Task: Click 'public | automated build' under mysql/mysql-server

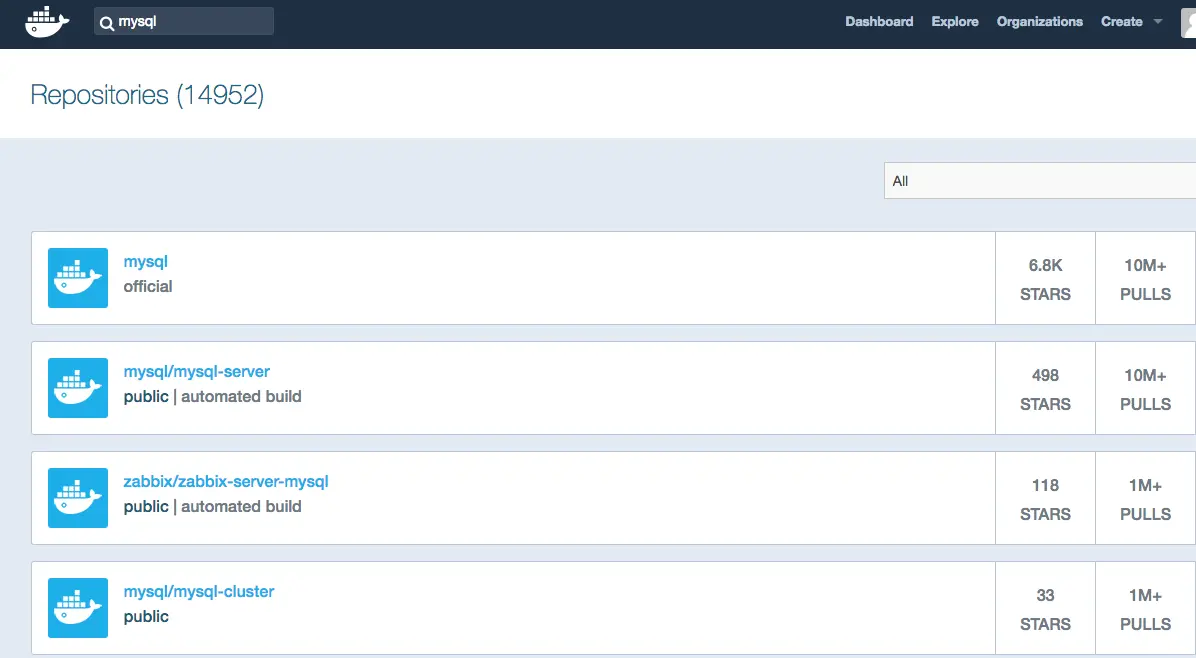Action: click(213, 396)
